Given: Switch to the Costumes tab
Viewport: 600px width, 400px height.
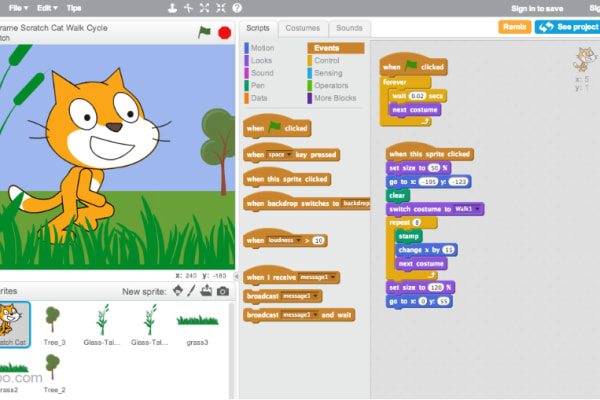Looking at the screenshot, I should tap(302, 28).
